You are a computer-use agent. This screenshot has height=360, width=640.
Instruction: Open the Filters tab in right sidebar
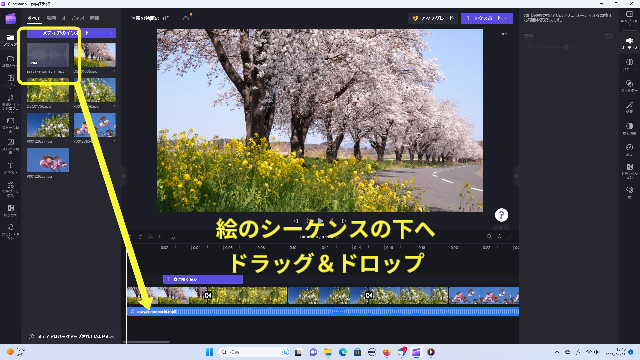click(x=629, y=85)
